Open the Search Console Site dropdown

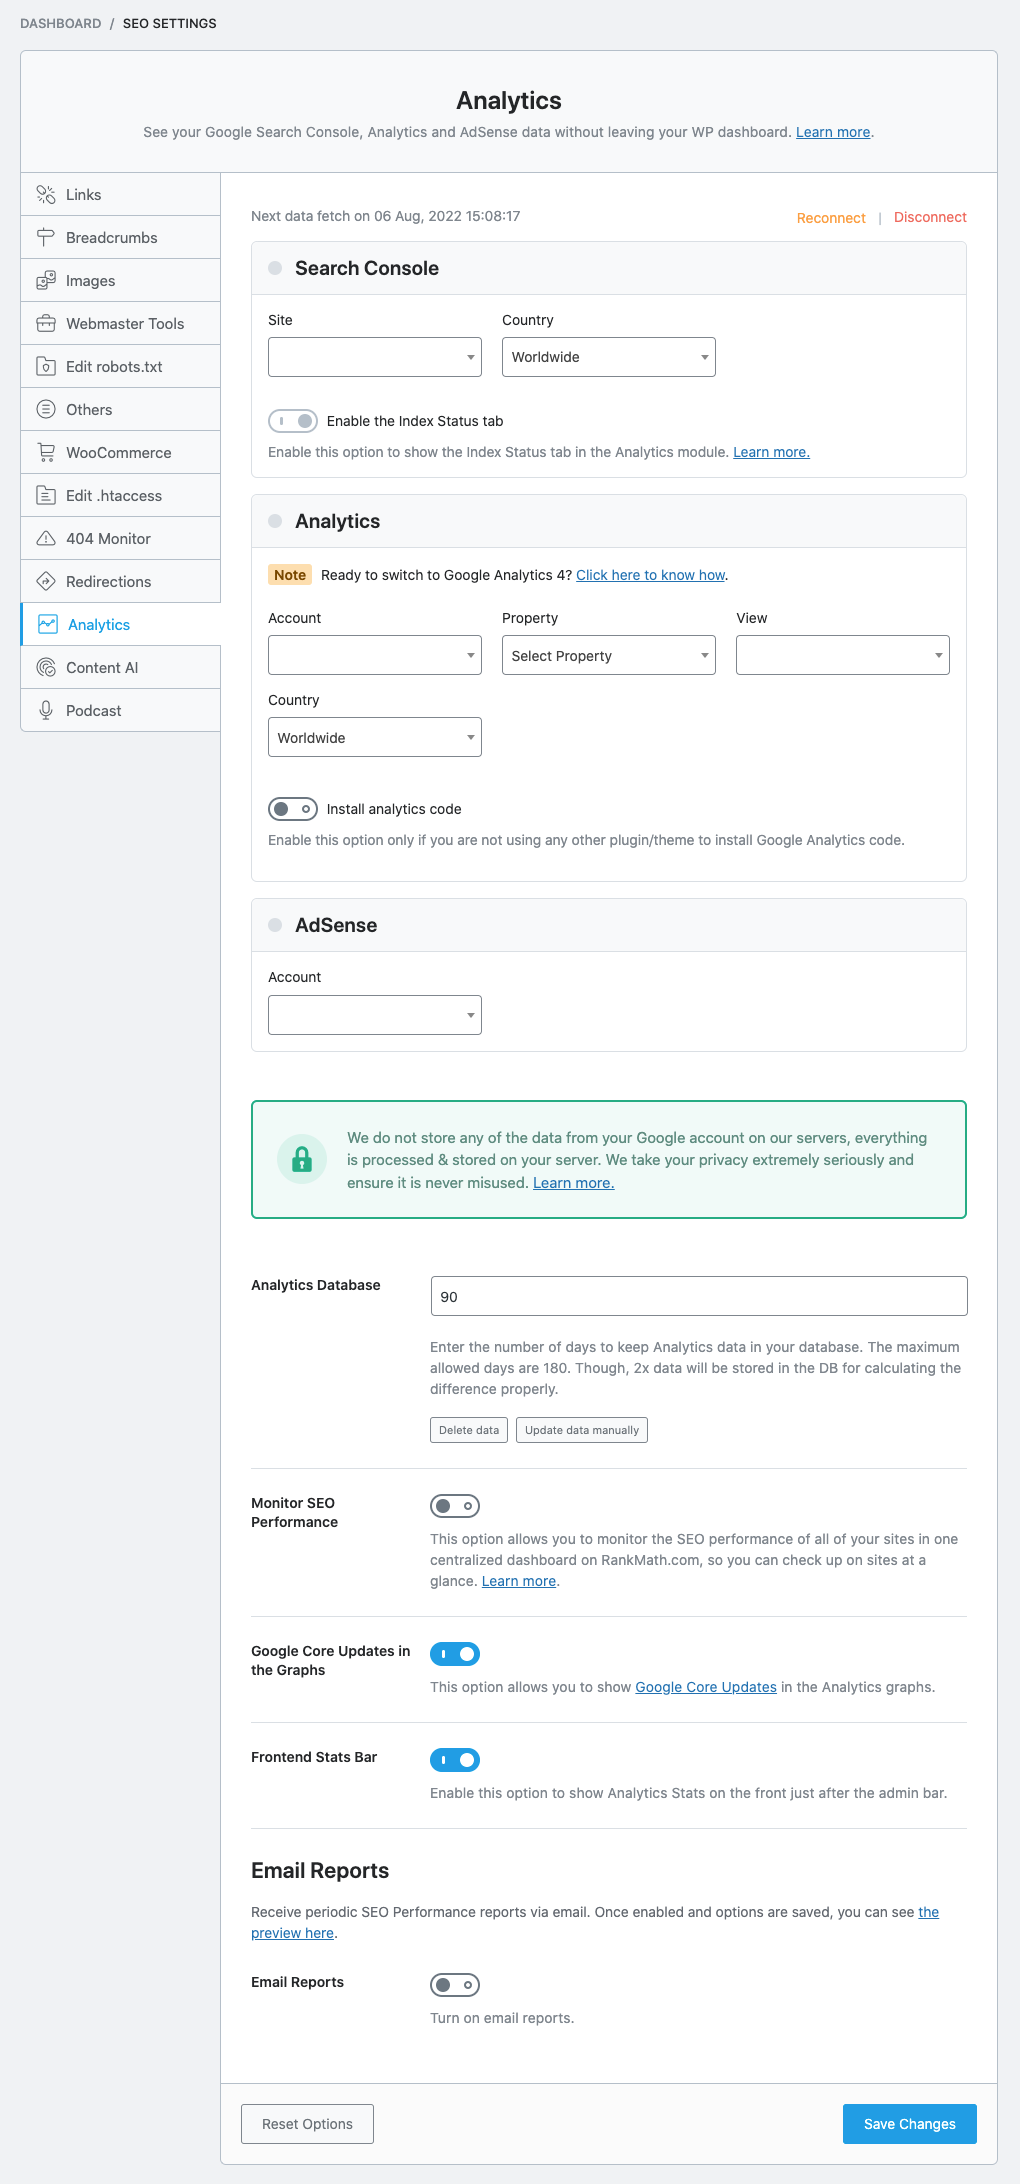374,357
